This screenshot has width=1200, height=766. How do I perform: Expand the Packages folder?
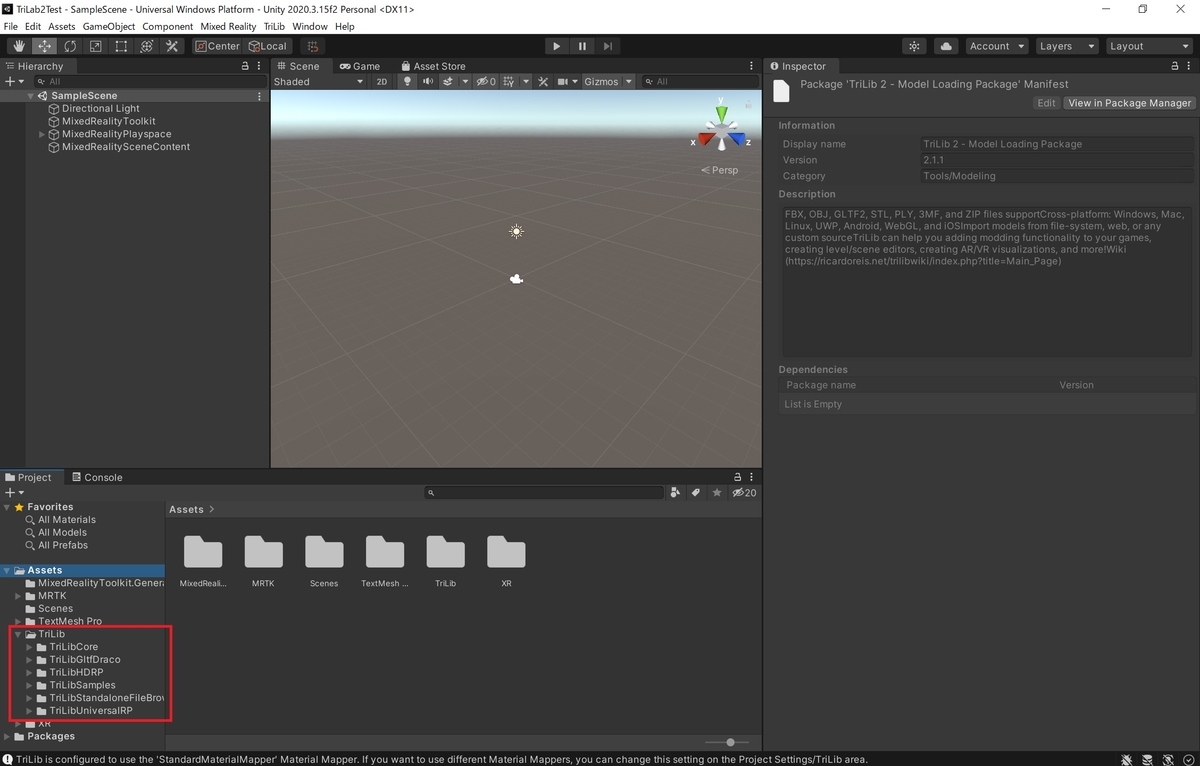7,736
